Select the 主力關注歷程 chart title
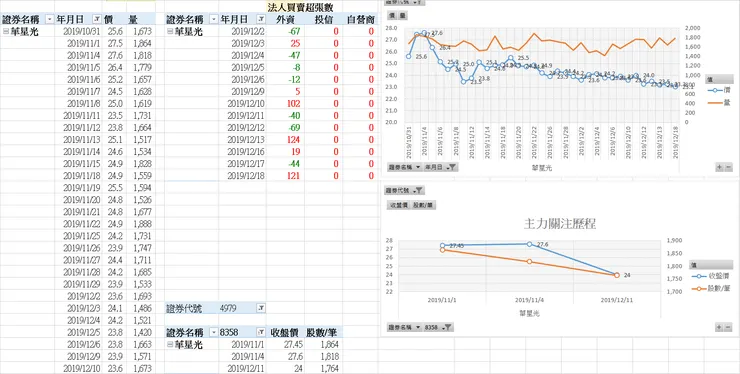Screen dimensions: 740x374 coord(560,224)
